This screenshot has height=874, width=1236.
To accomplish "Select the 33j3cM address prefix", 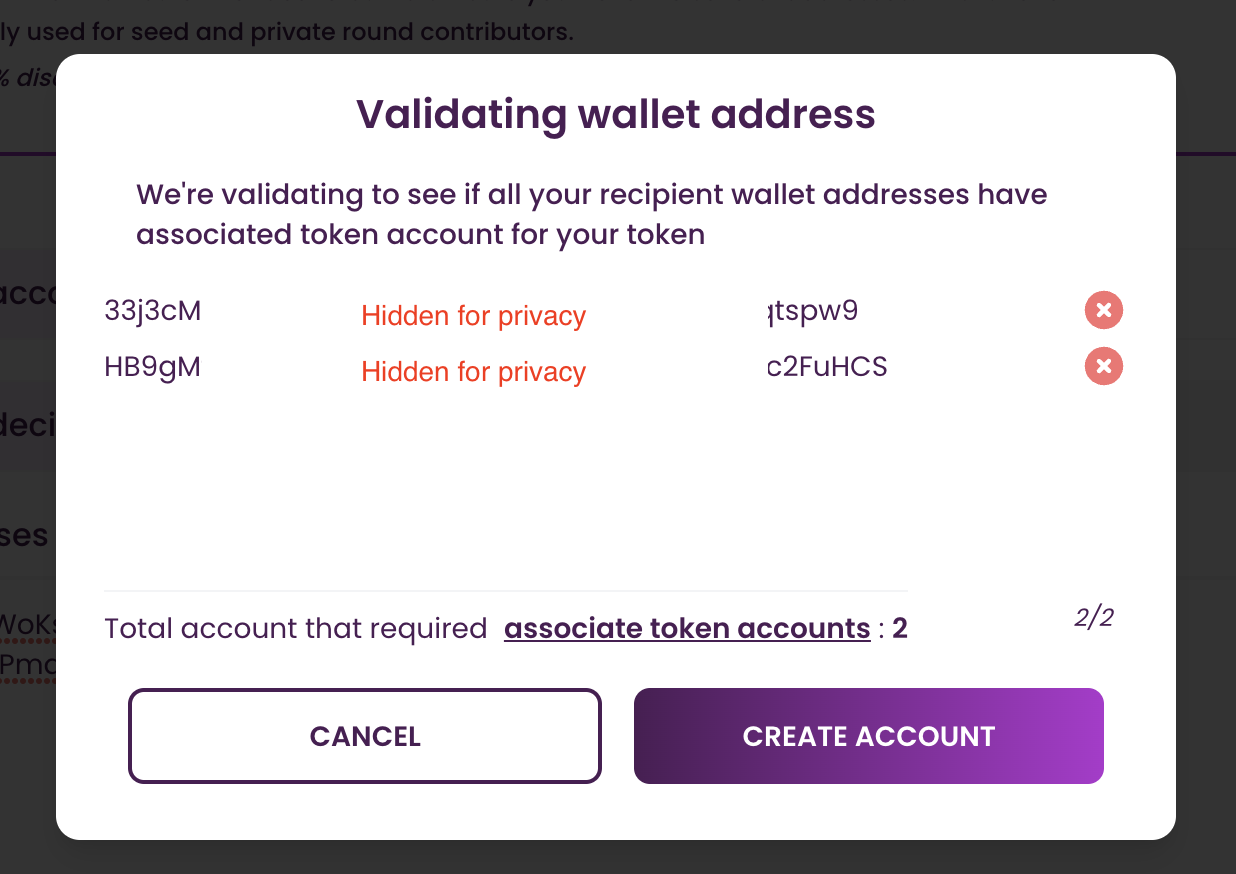I will (x=153, y=311).
